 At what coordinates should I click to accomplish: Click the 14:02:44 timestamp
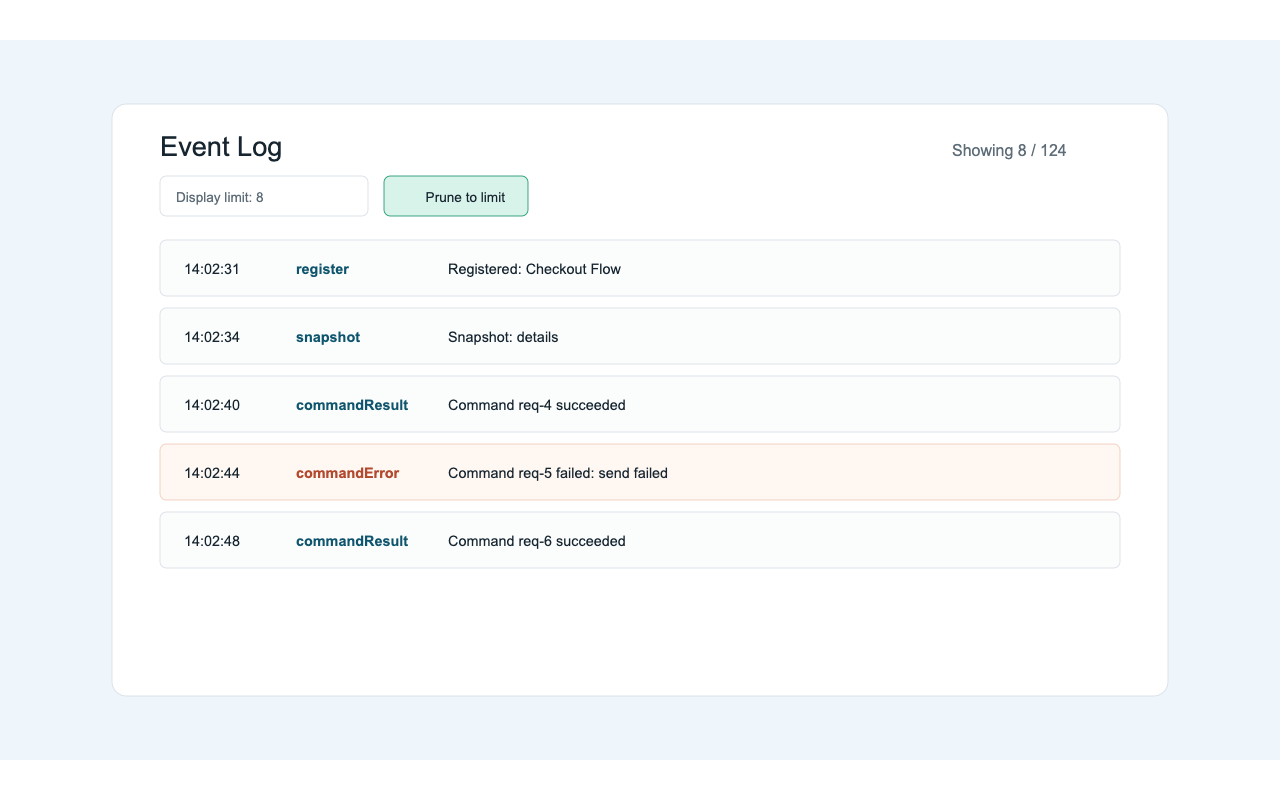(x=211, y=472)
